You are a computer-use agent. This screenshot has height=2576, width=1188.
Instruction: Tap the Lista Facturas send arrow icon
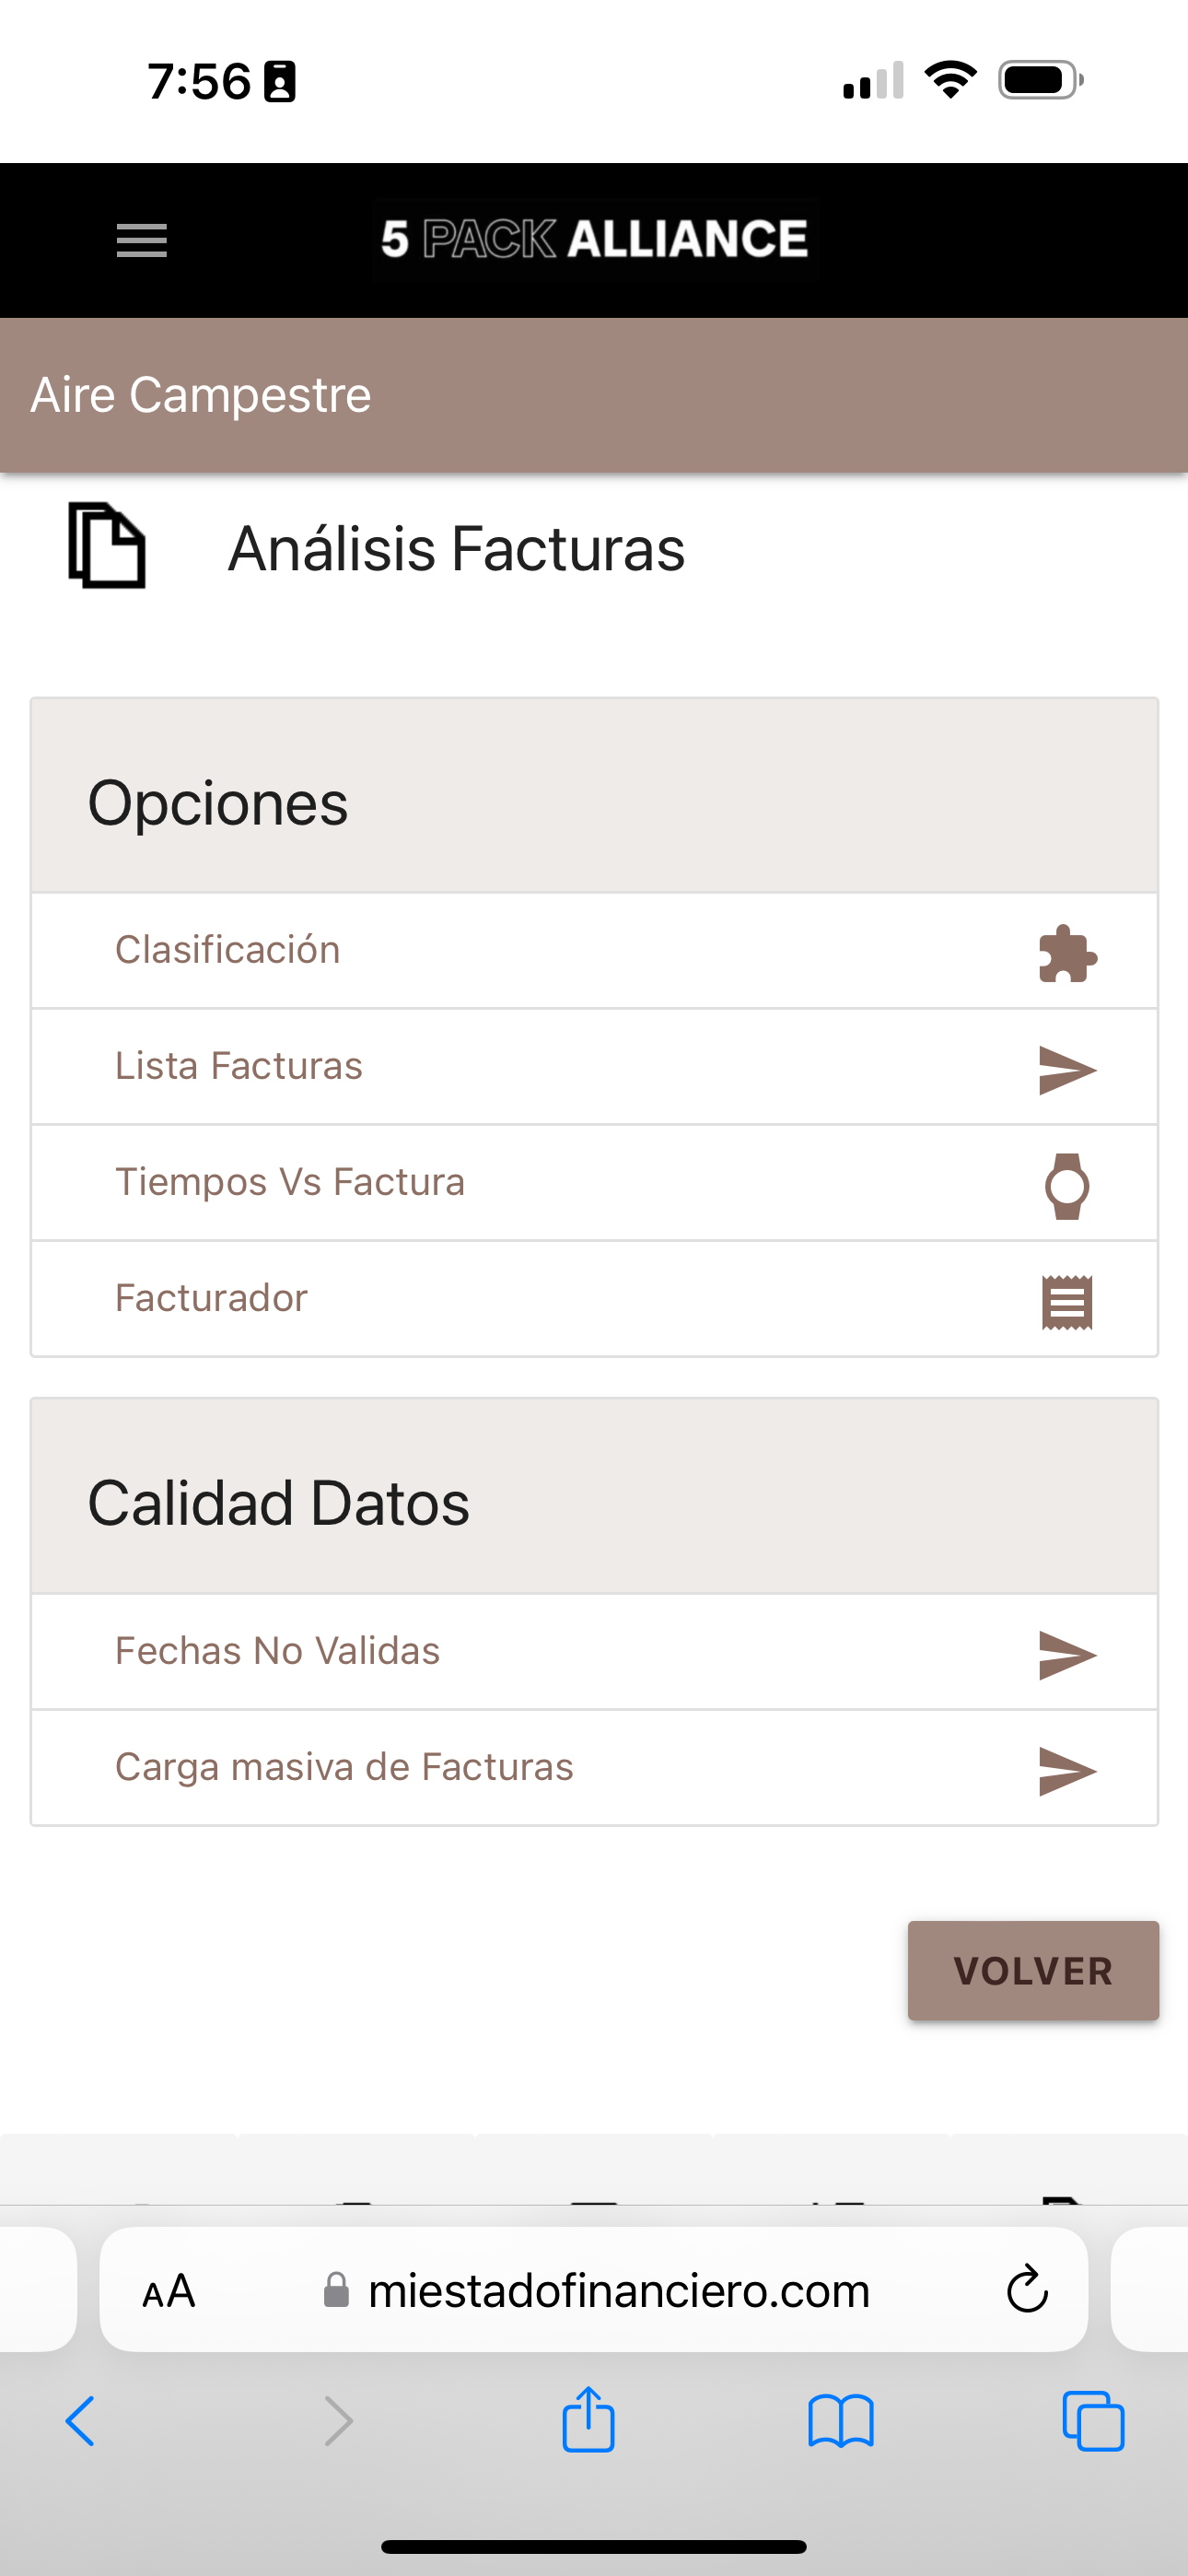pyautogui.click(x=1067, y=1069)
